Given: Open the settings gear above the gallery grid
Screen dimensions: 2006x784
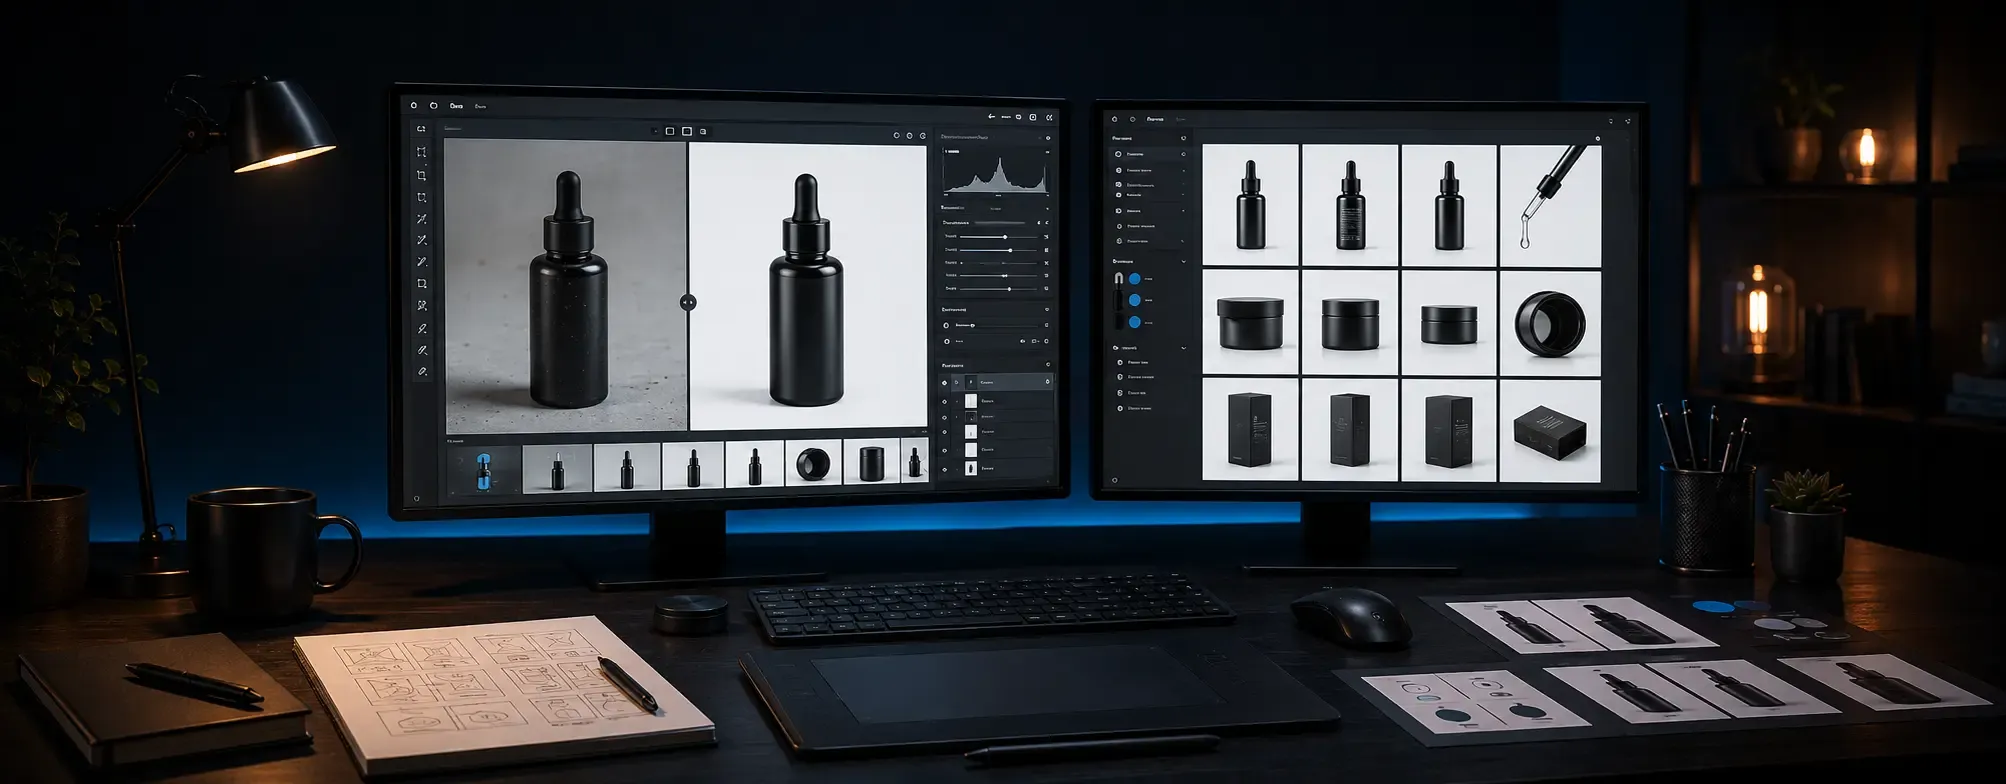Looking at the screenshot, I should [x=1597, y=138].
